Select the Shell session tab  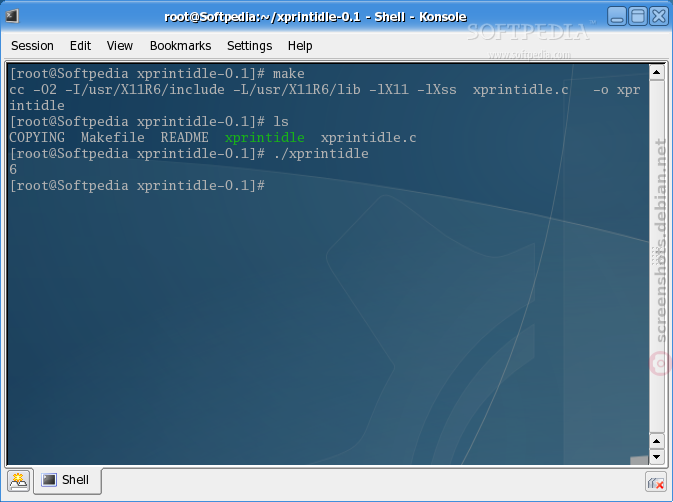67,480
